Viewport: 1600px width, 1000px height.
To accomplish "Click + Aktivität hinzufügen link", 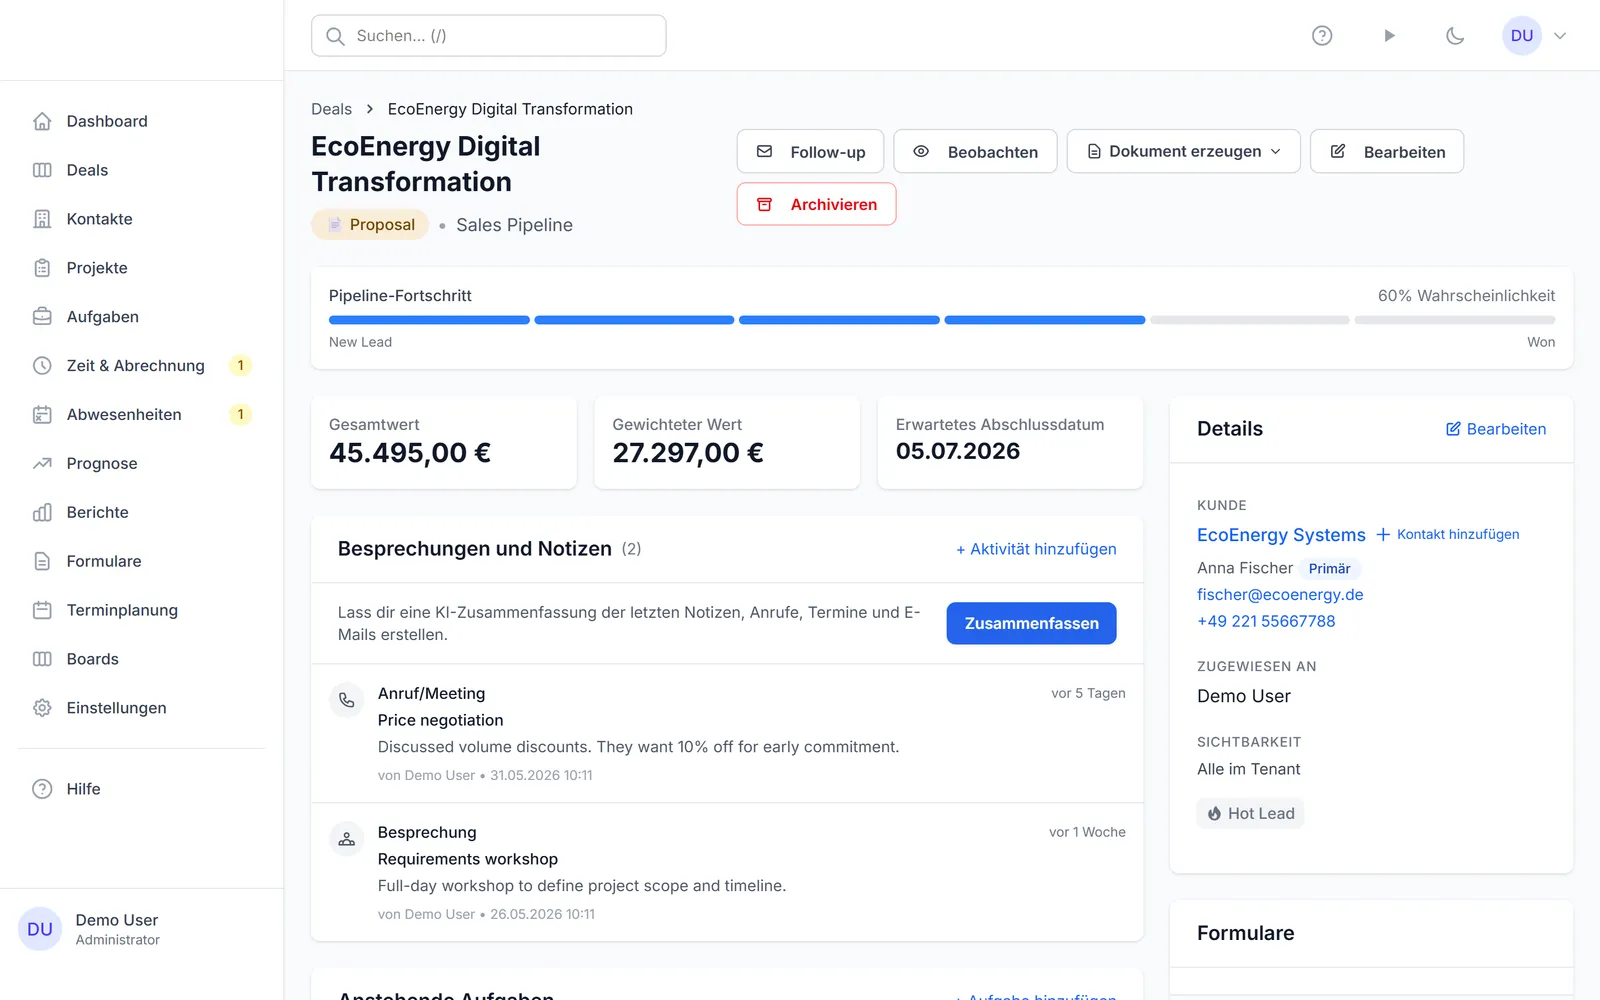I will pos(1036,549).
